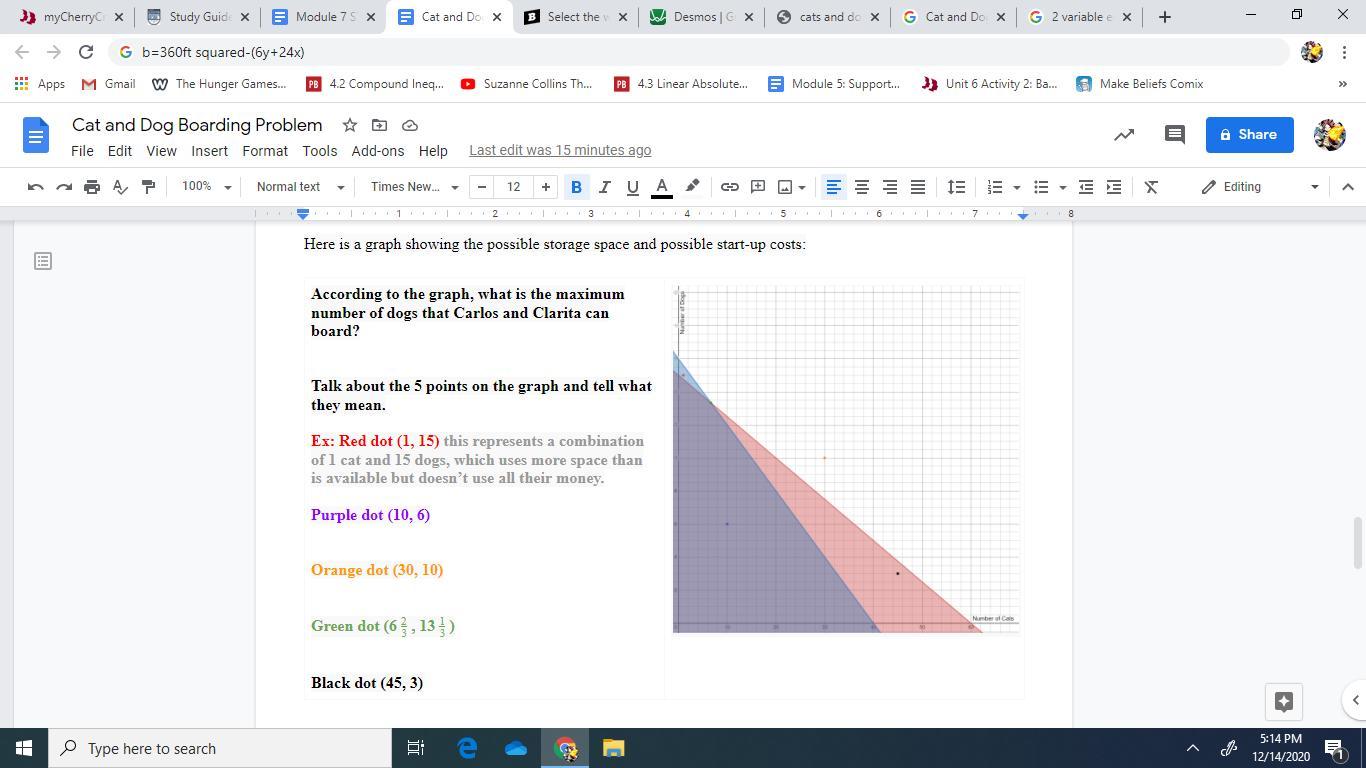This screenshot has height=768, width=1366.
Task: Apply a bulleted list
Action: pos(1041,187)
